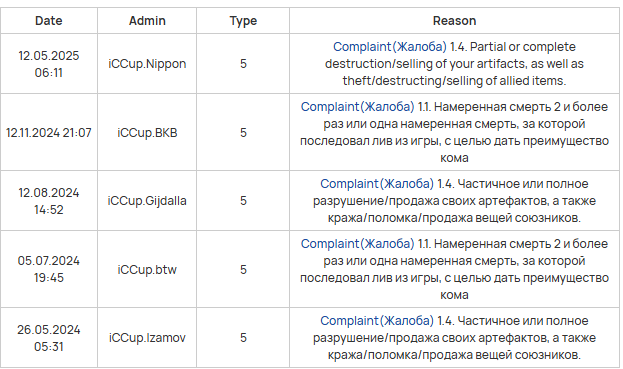Select admin name iCCup.BKB

pyautogui.click(x=147, y=133)
